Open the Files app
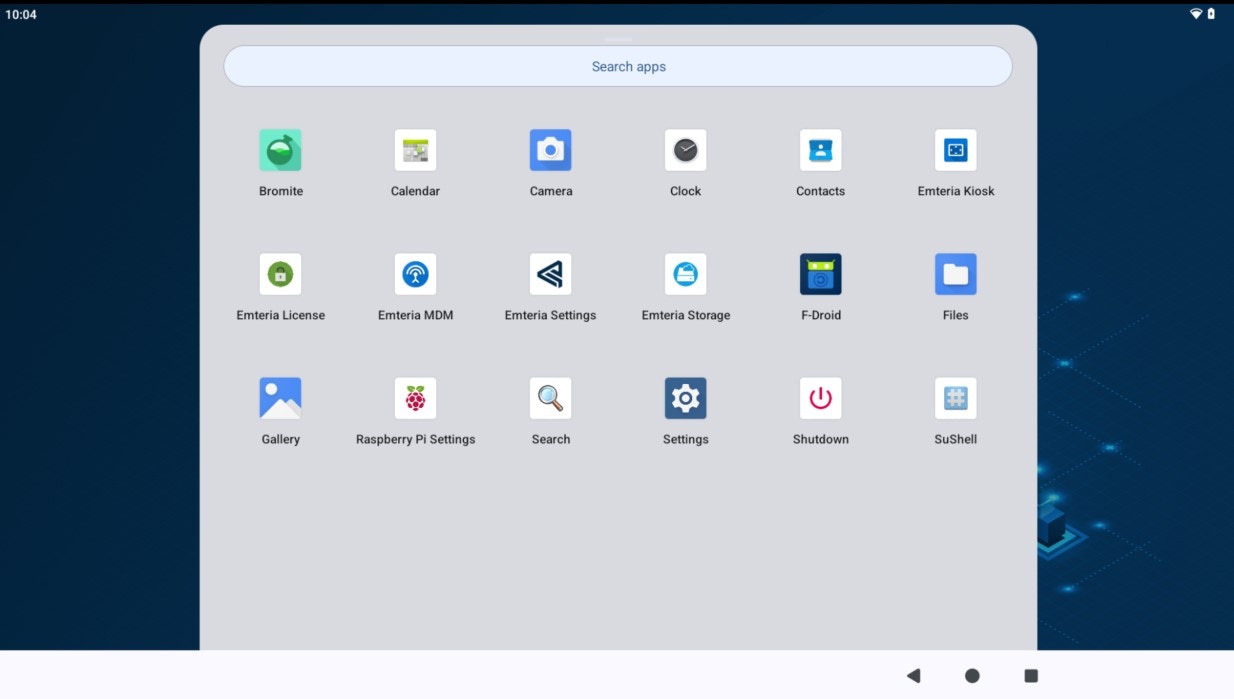 pos(955,274)
